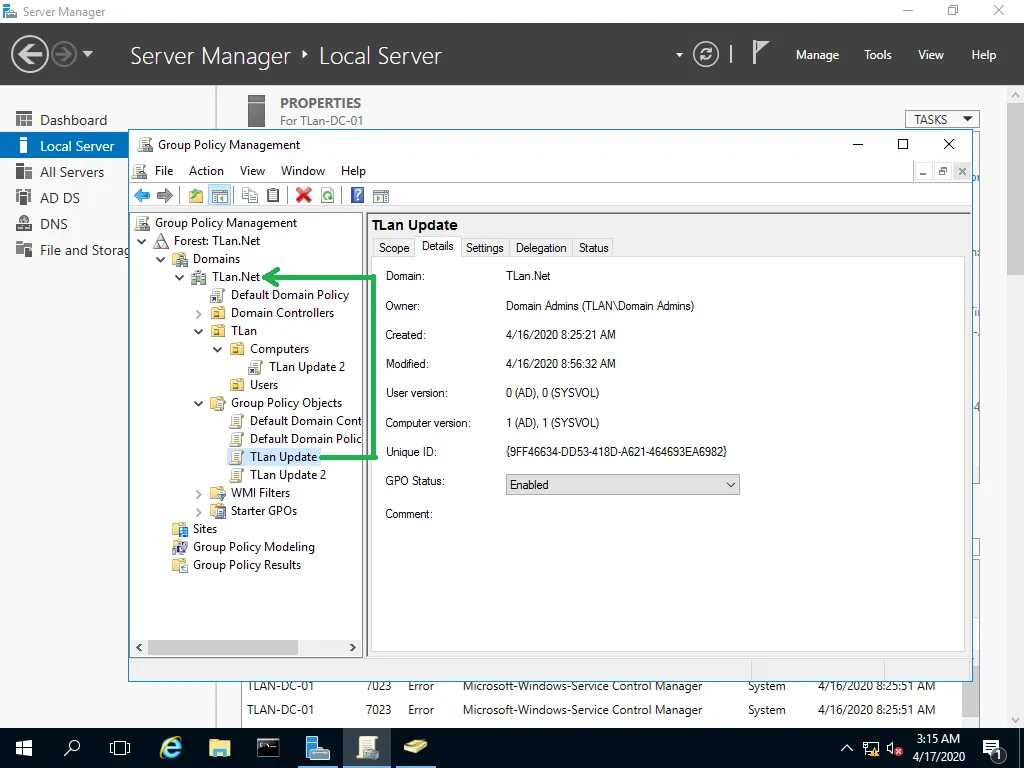
Task: Click the green Refresh toolbar icon
Action: [x=327, y=195]
